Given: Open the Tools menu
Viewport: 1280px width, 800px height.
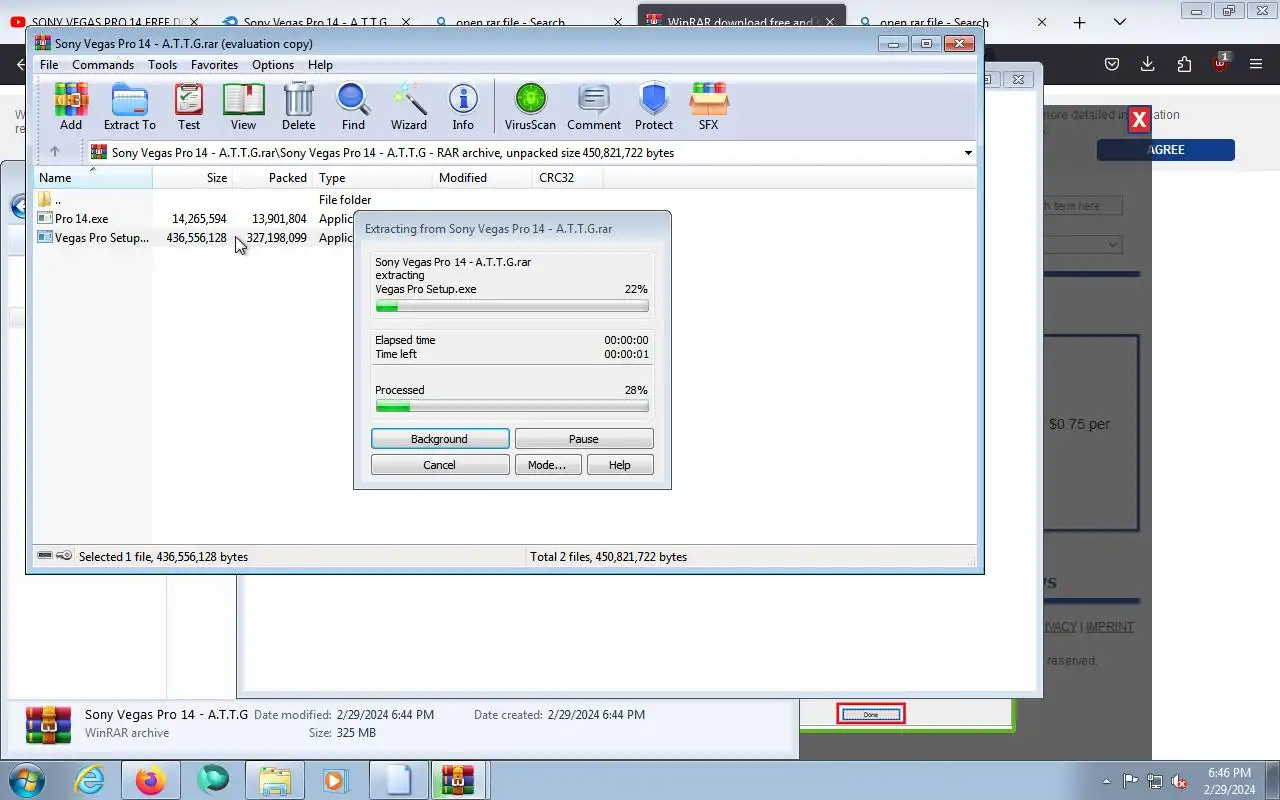Looking at the screenshot, I should (162, 64).
